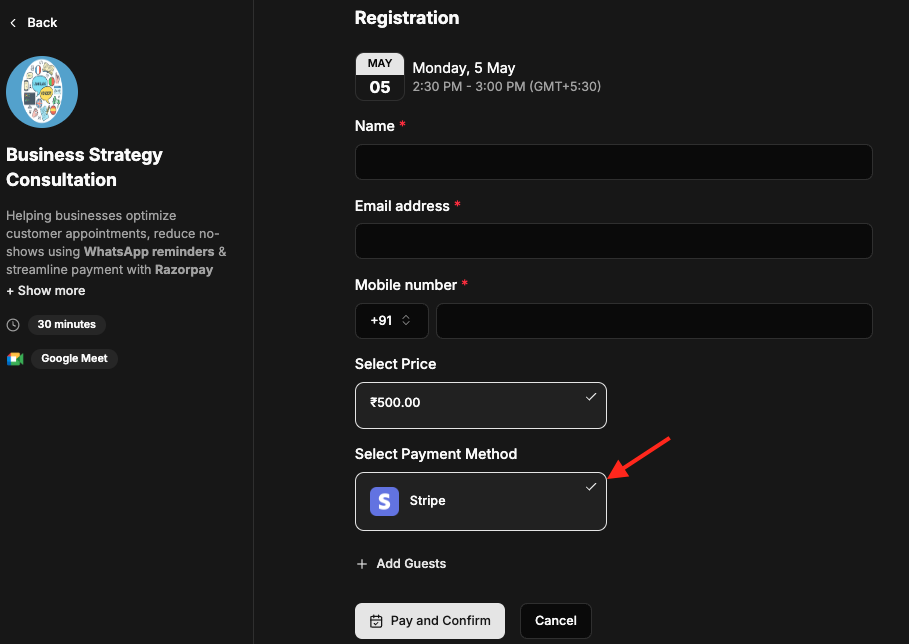Click the back chevron arrow icon
Image resolution: width=909 pixels, height=644 pixels.
13,23
